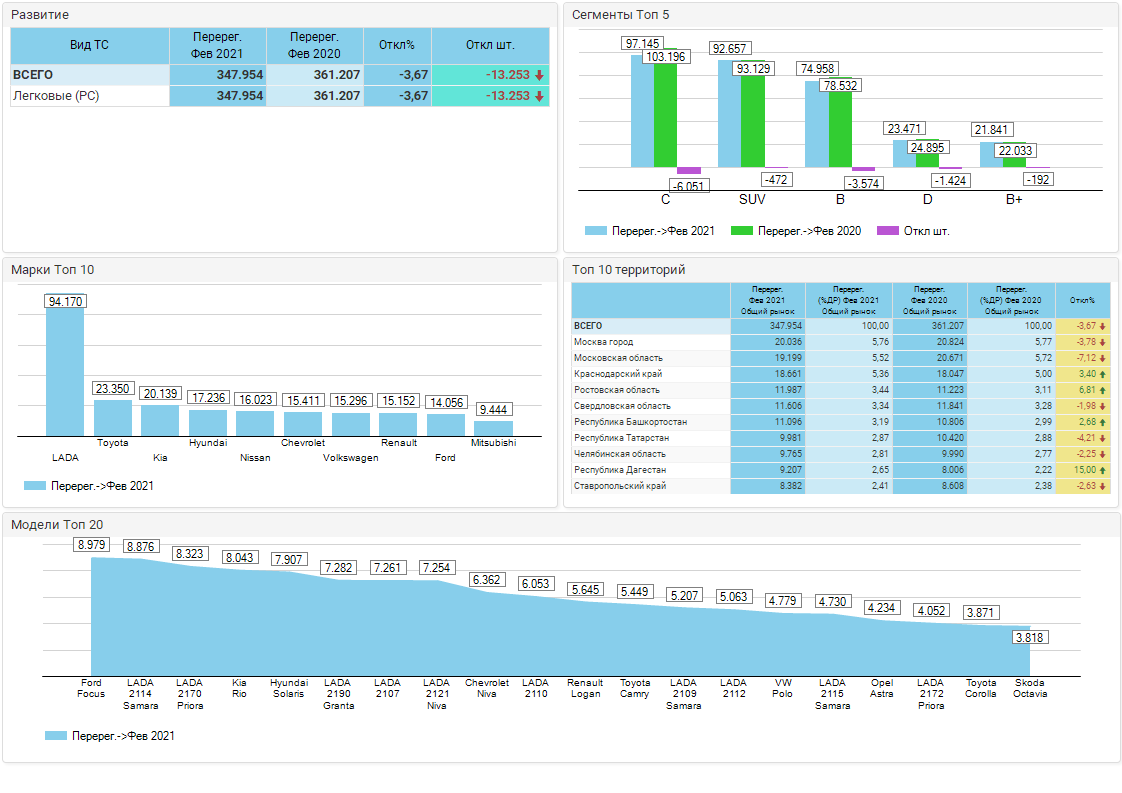The image size is (1122, 793).
Task: Click the green up arrow for Ростовская область
Action: (1102, 390)
